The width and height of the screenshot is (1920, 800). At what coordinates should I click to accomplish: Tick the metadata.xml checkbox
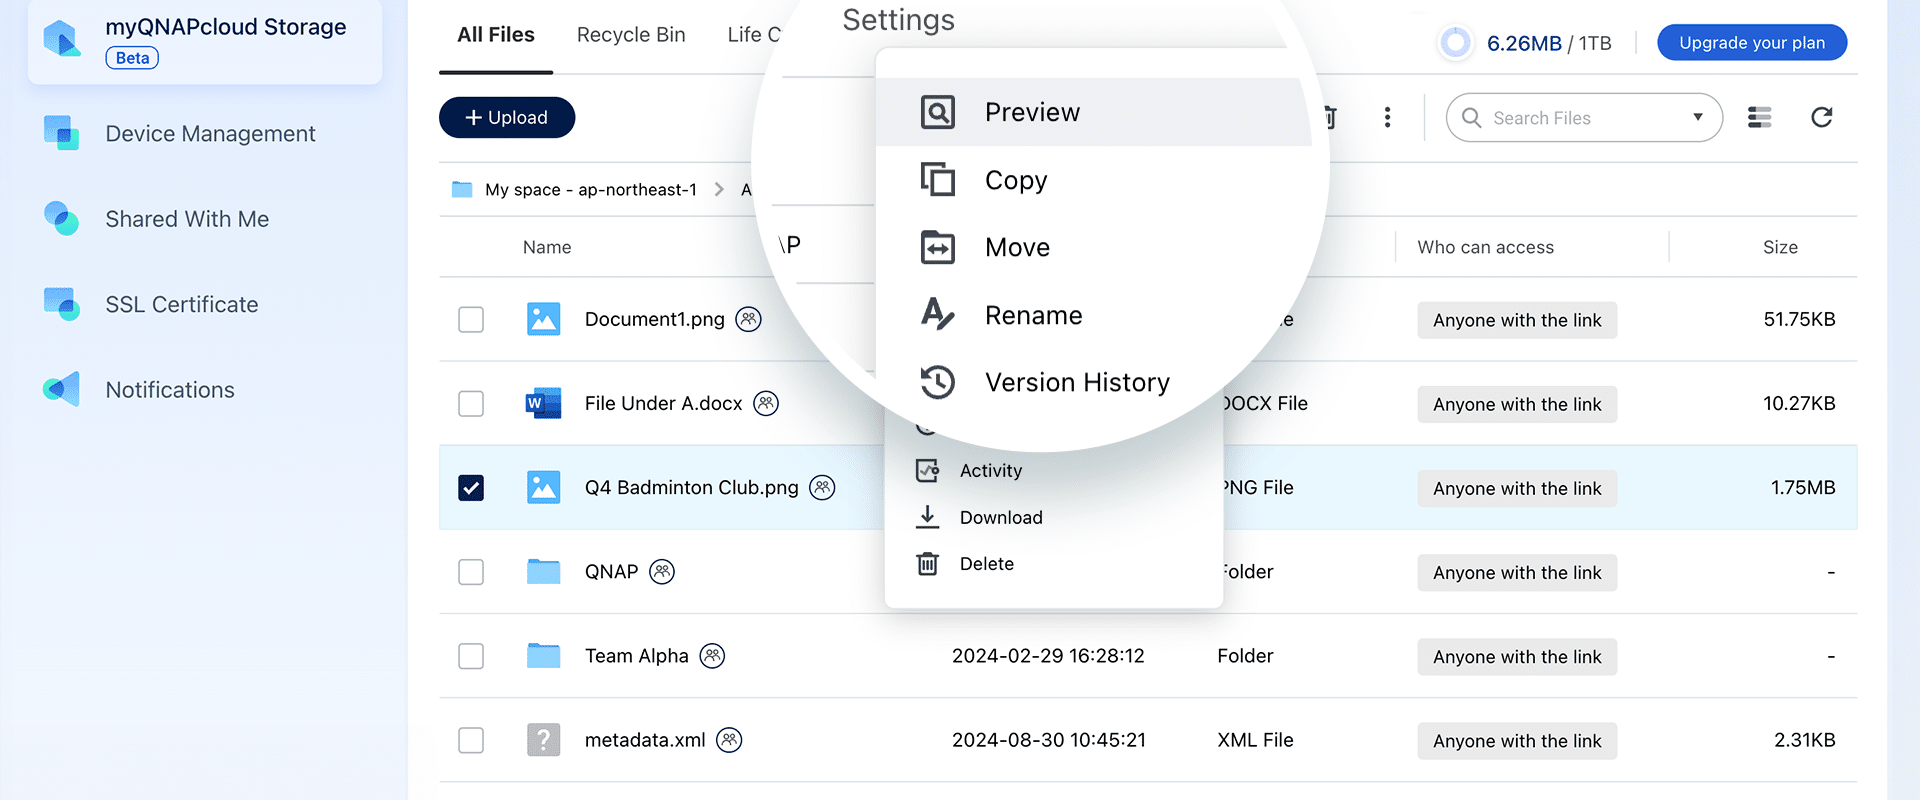coord(470,739)
